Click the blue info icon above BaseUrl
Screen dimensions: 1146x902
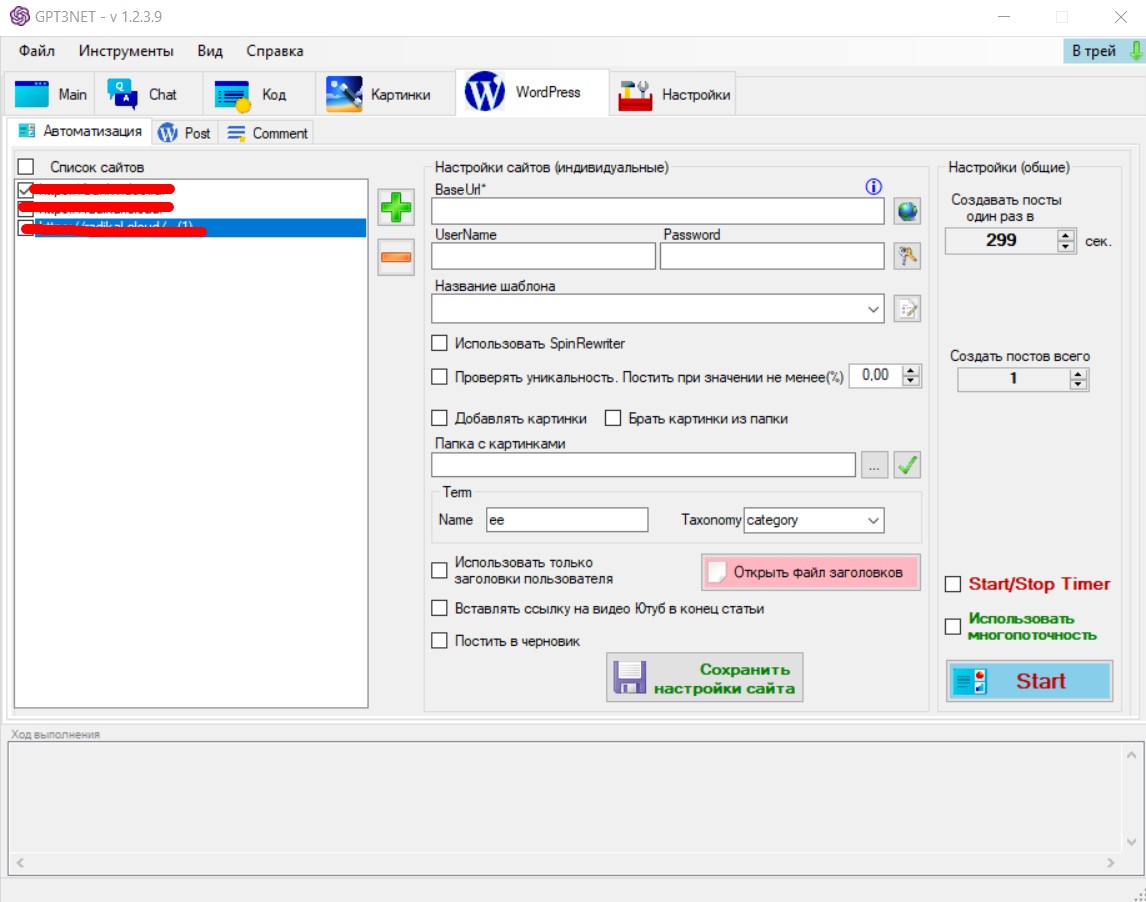873,186
